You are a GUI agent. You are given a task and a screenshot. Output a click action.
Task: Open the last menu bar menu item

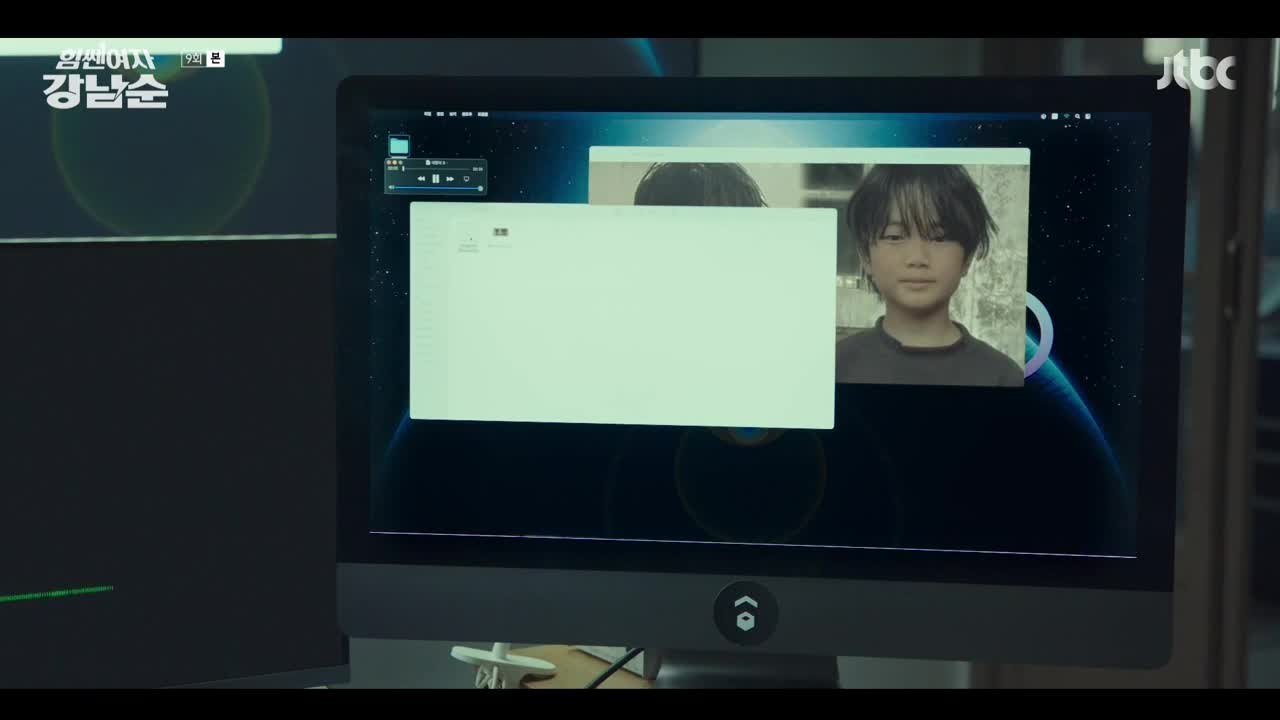point(483,115)
